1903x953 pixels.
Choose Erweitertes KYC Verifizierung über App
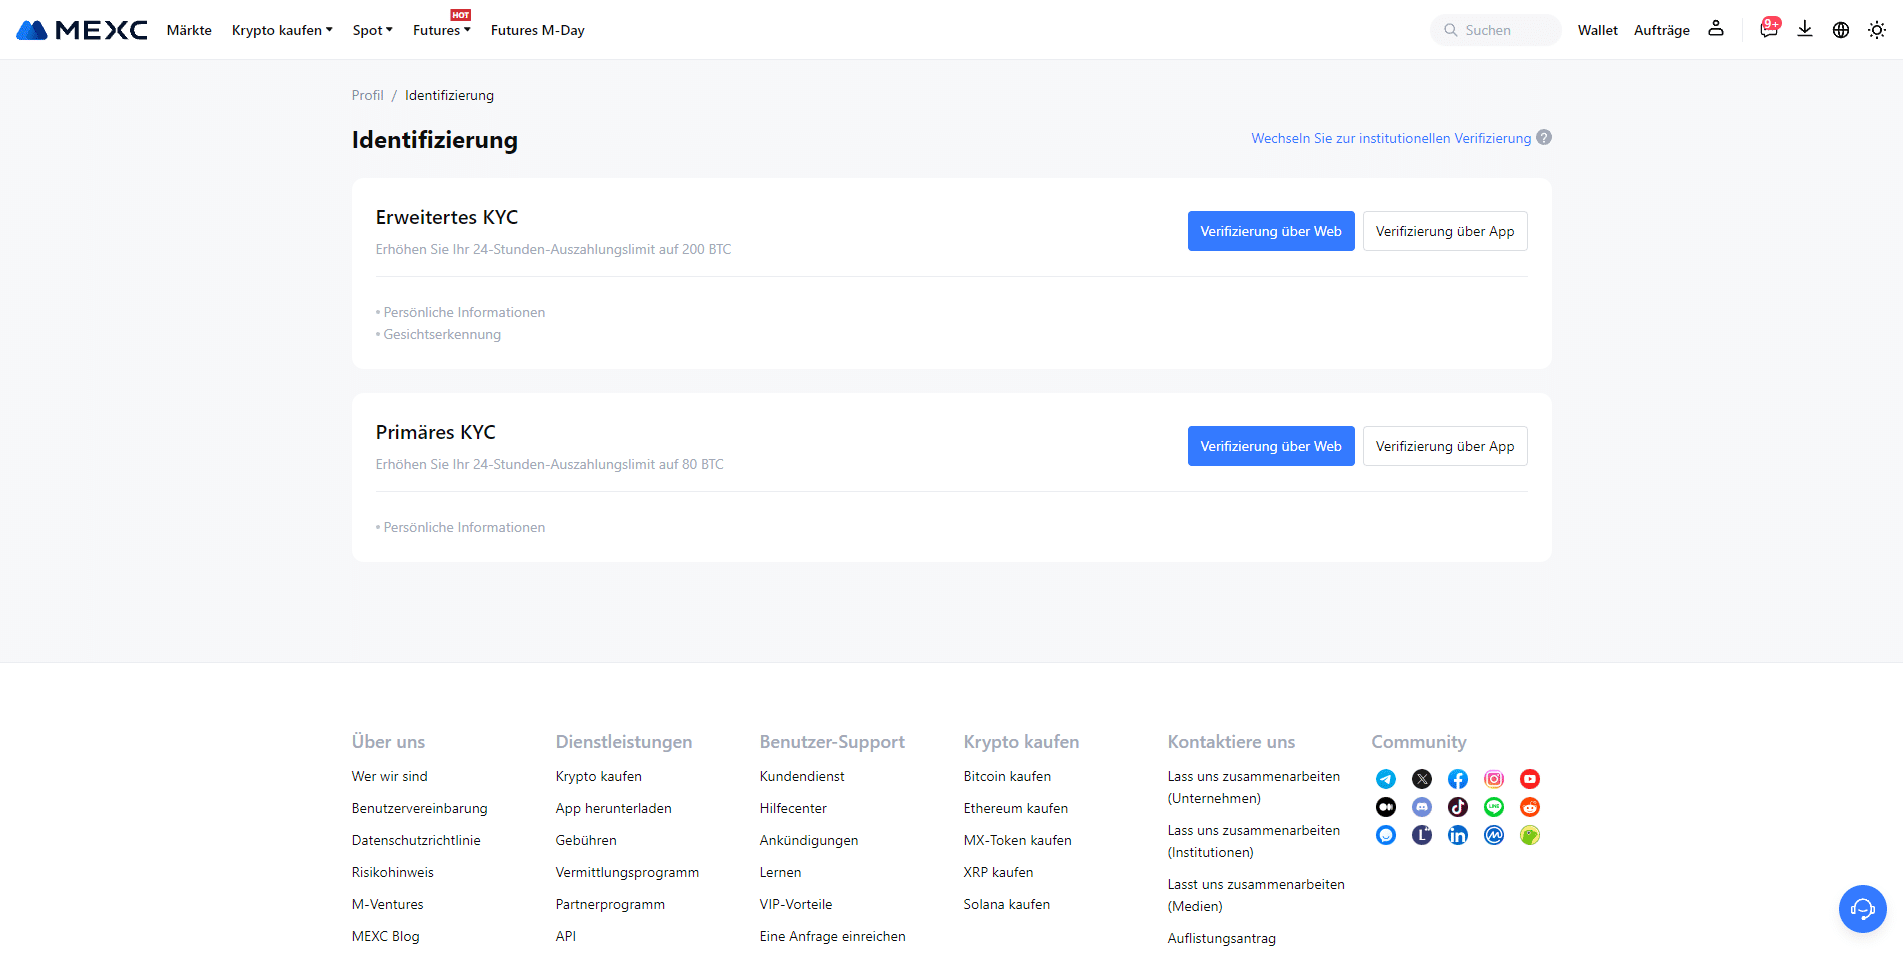coord(1445,231)
